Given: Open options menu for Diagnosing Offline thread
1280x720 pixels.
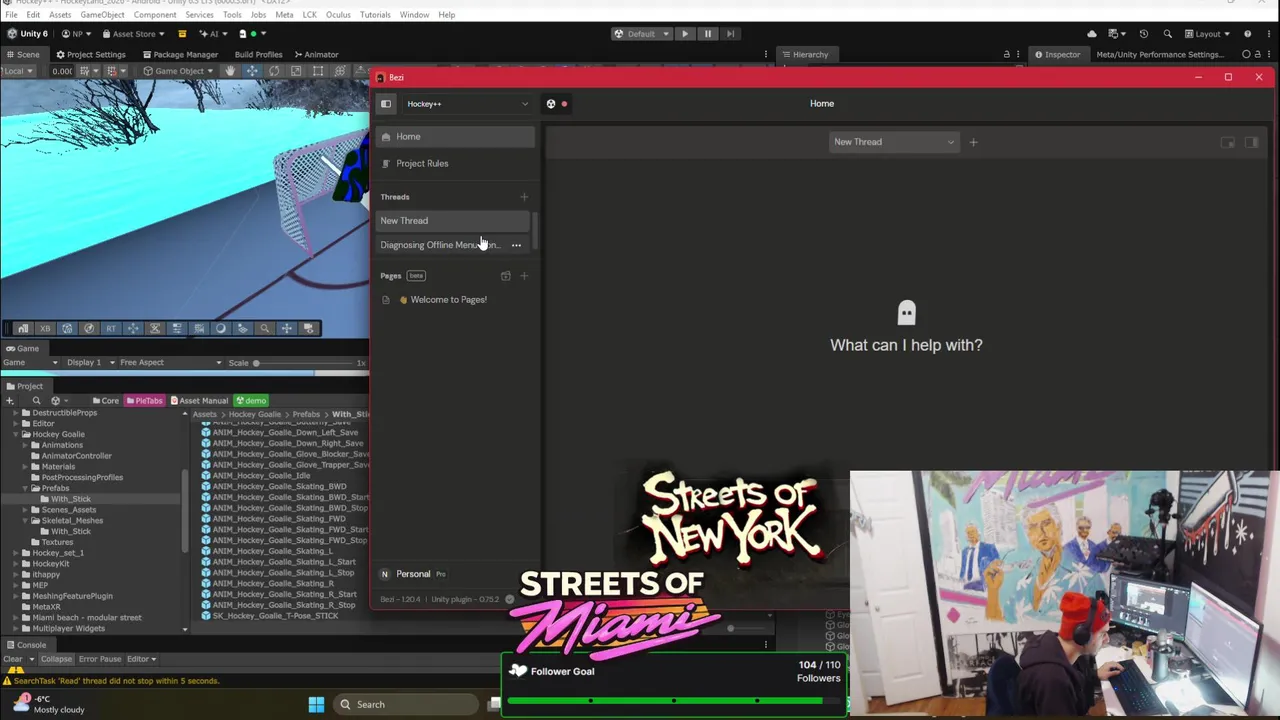Looking at the screenshot, I should point(516,245).
